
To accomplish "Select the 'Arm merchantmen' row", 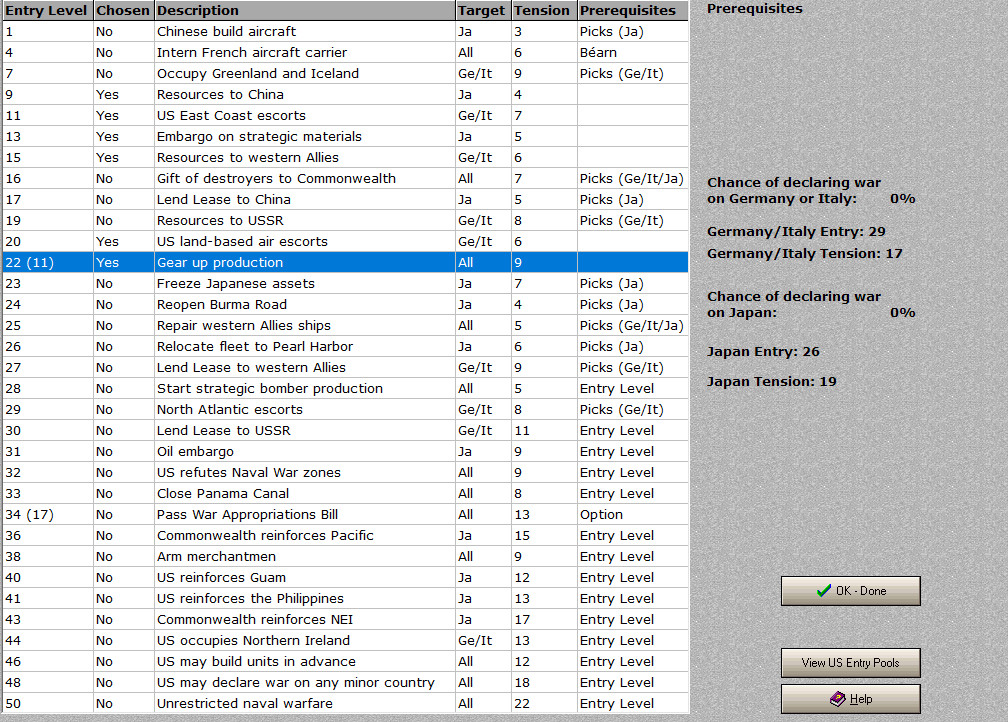I will (x=345, y=557).
